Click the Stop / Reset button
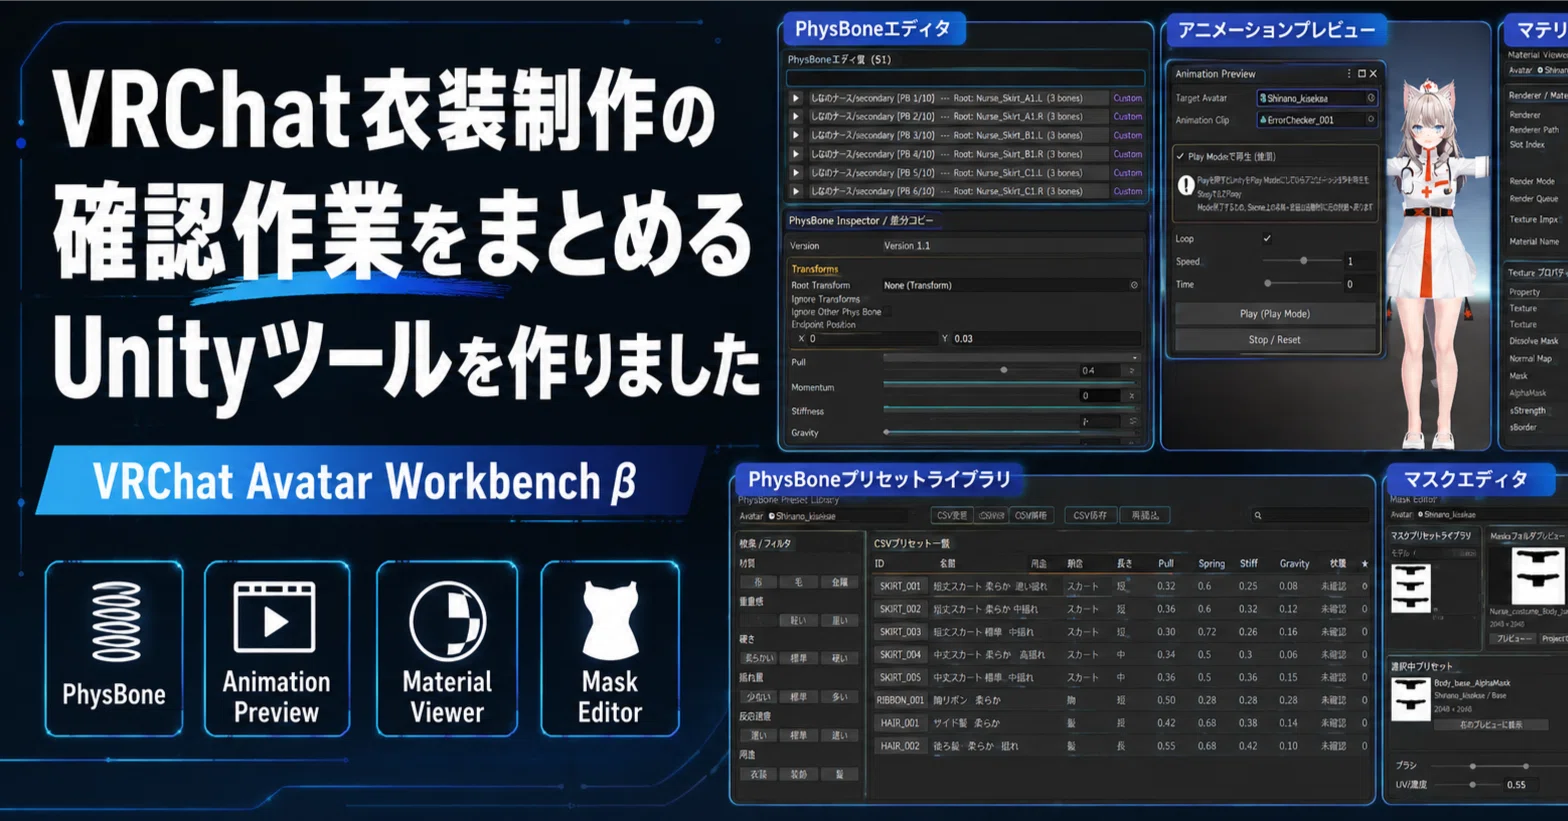Image resolution: width=1568 pixels, height=821 pixels. (1274, 340)
